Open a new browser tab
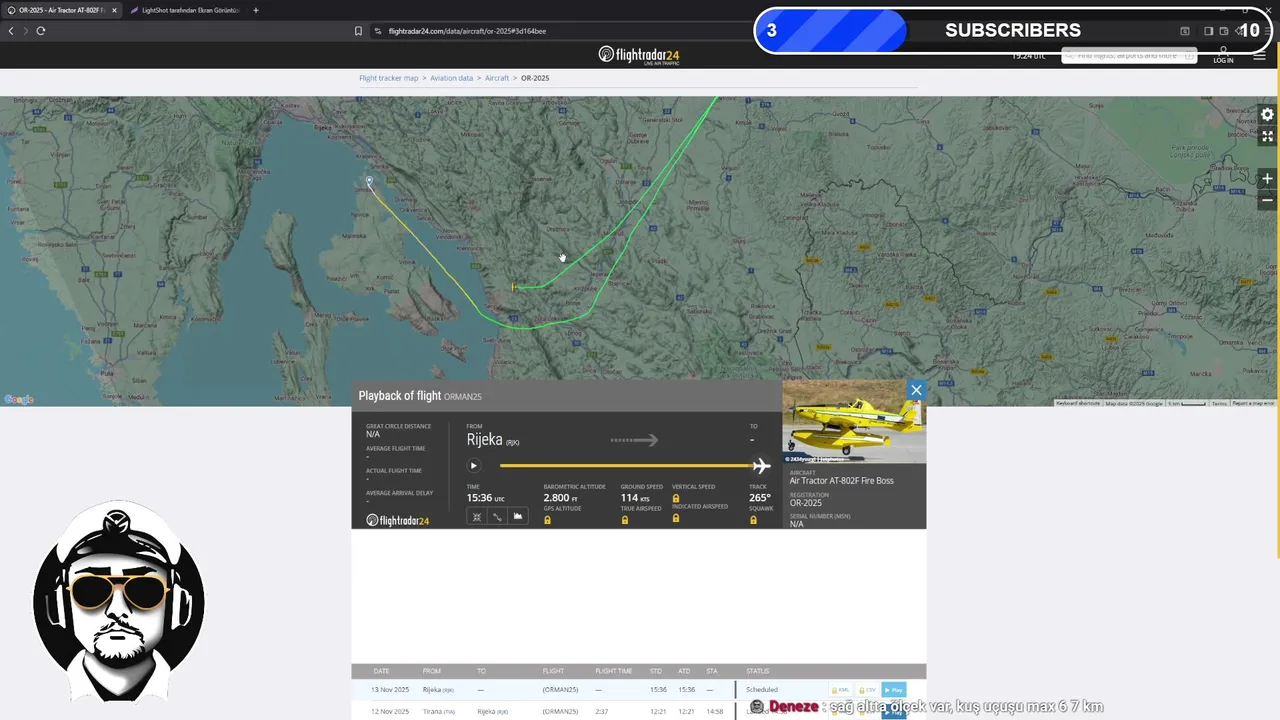 pos(256,10)
